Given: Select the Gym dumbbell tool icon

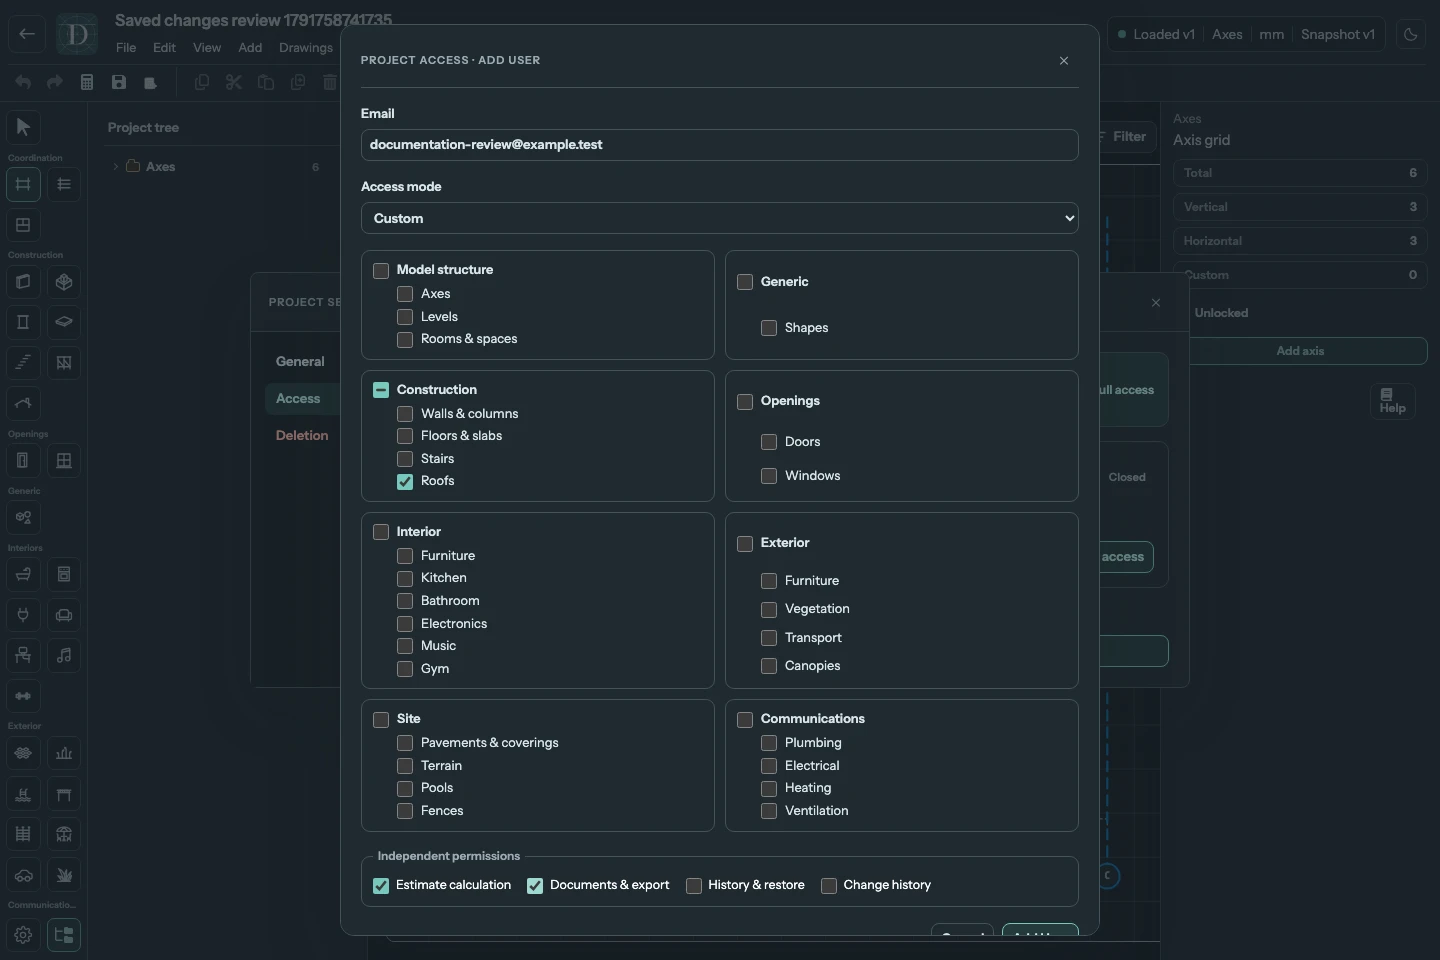Looking at the screenshot, I should 23,696.
